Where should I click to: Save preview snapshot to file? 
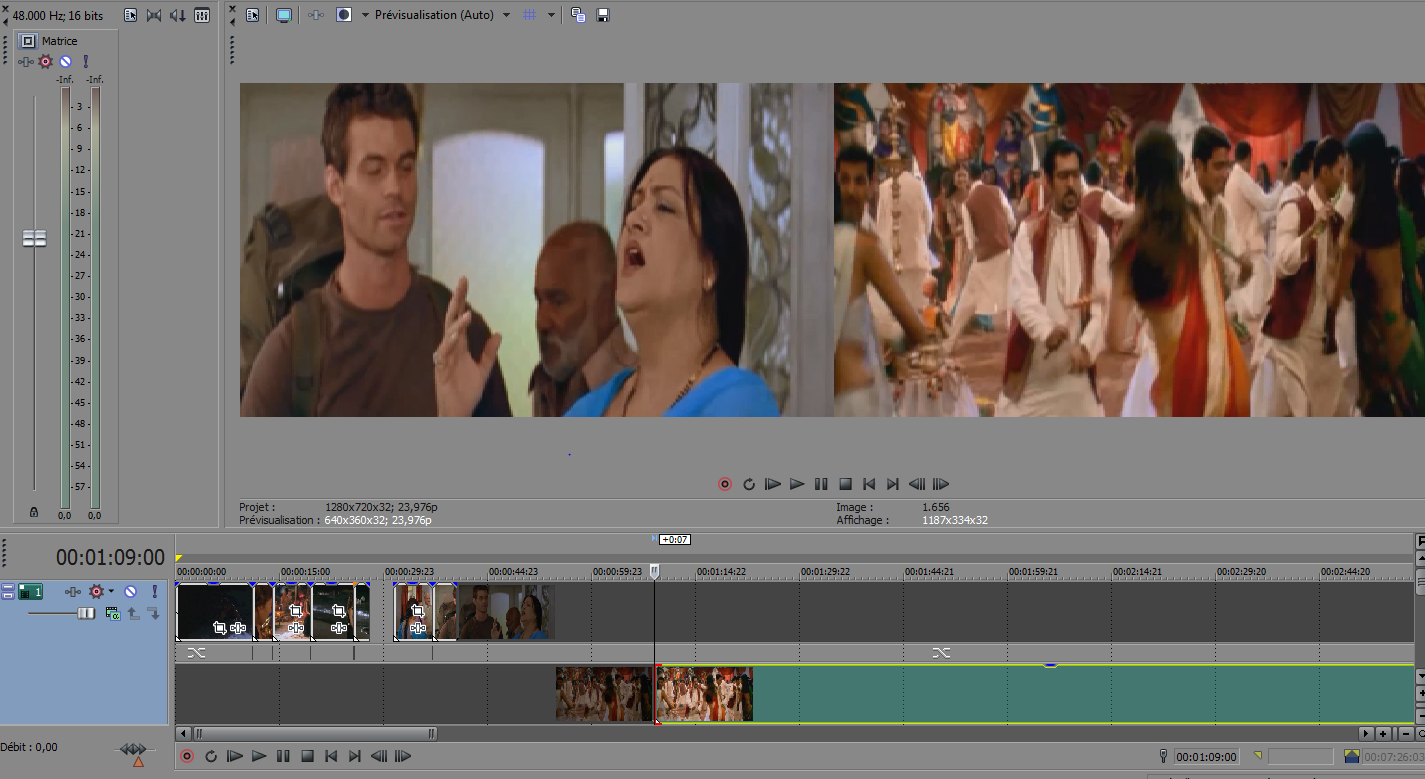603,15
